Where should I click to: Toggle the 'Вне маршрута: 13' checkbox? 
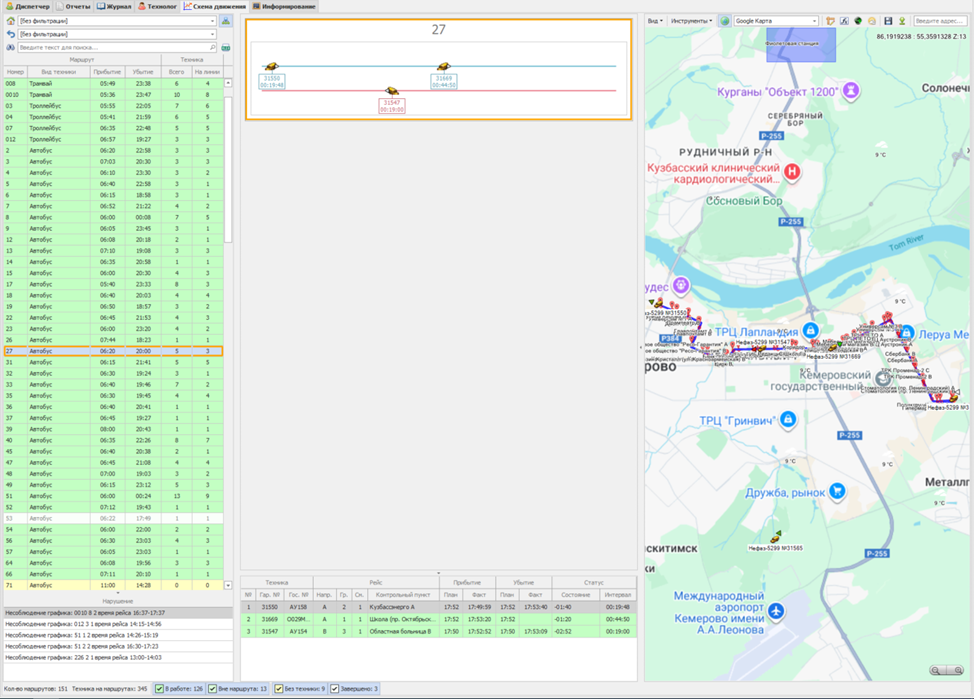pos(212,689)
